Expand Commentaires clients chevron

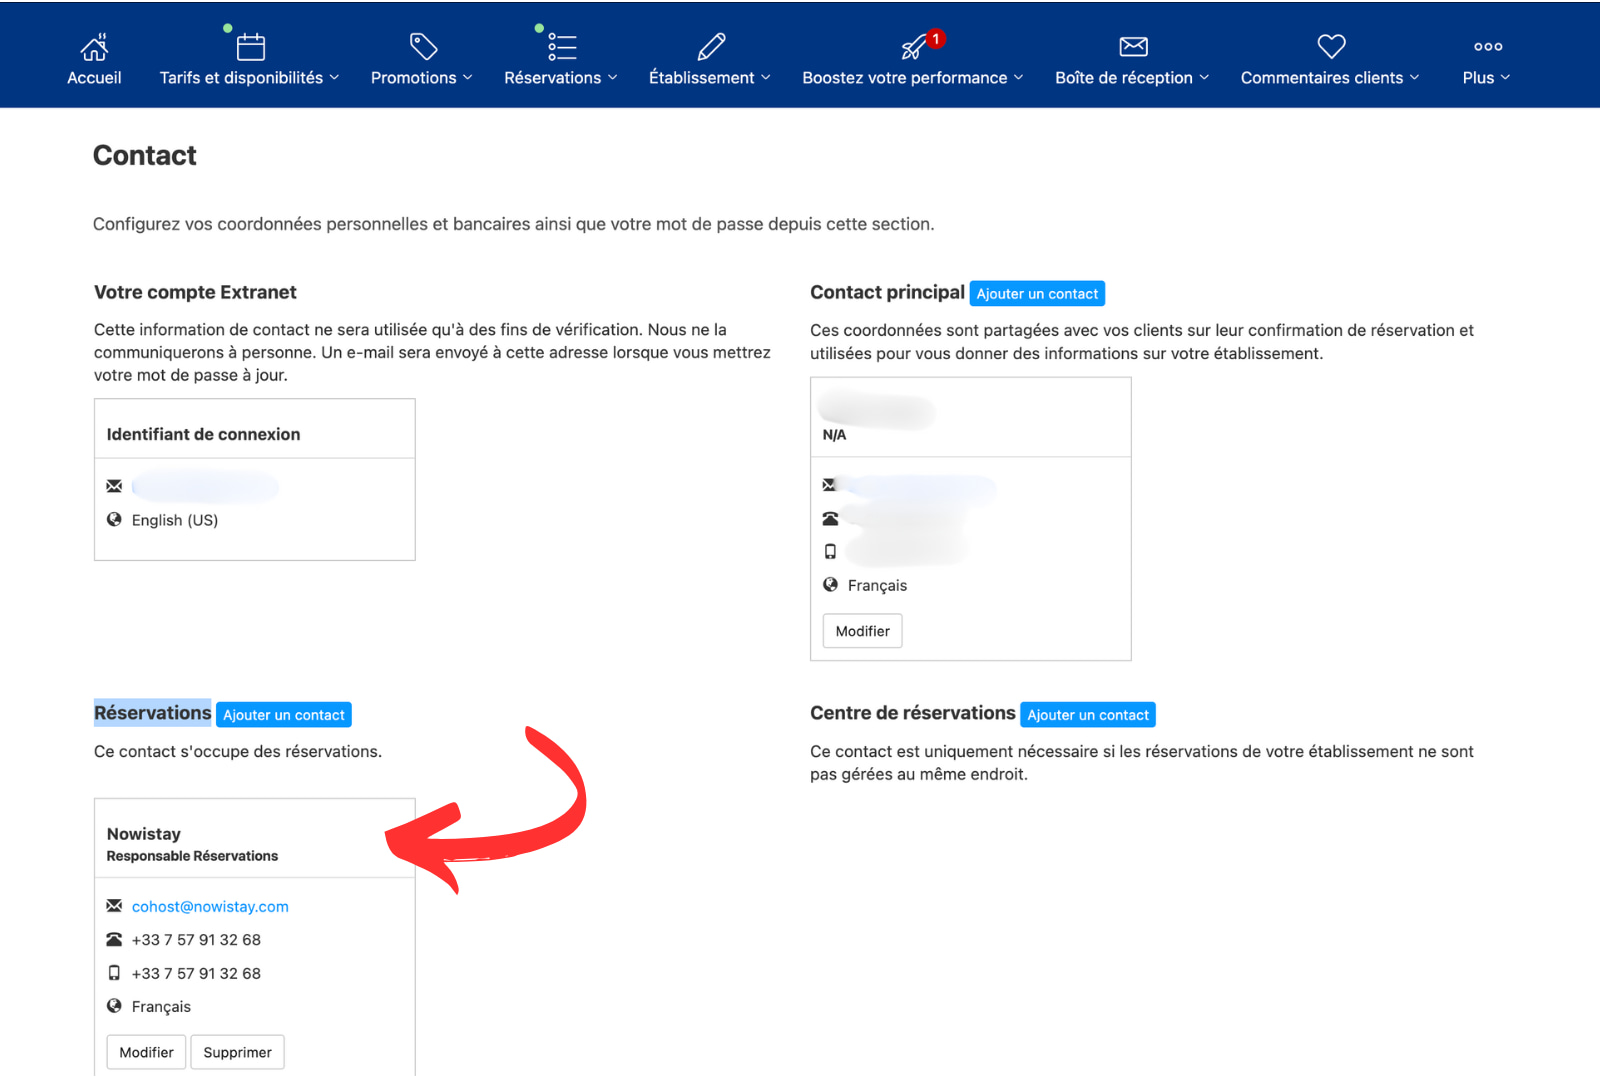1414,78
